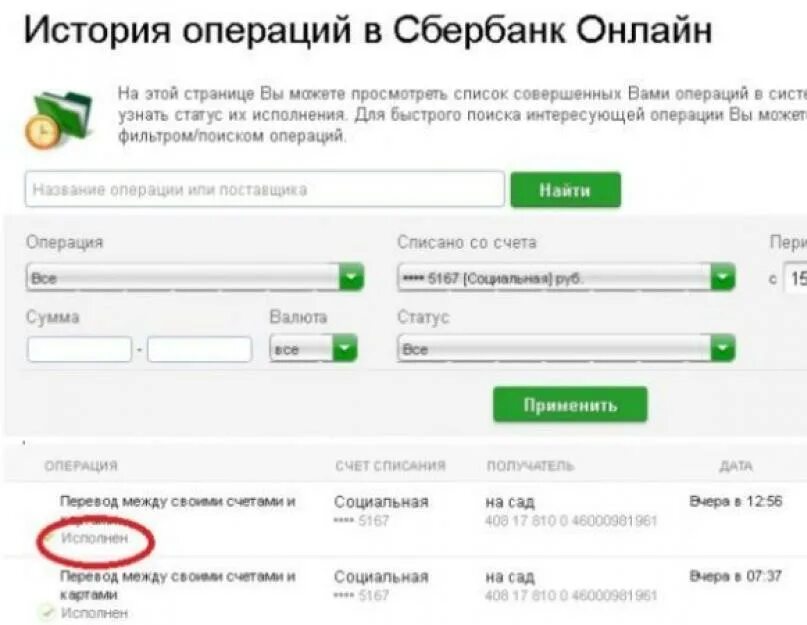Click the arrow of the 5167 Социальная dropdown
The height and width of the screenshot is (625, 807).
(723, 278)
